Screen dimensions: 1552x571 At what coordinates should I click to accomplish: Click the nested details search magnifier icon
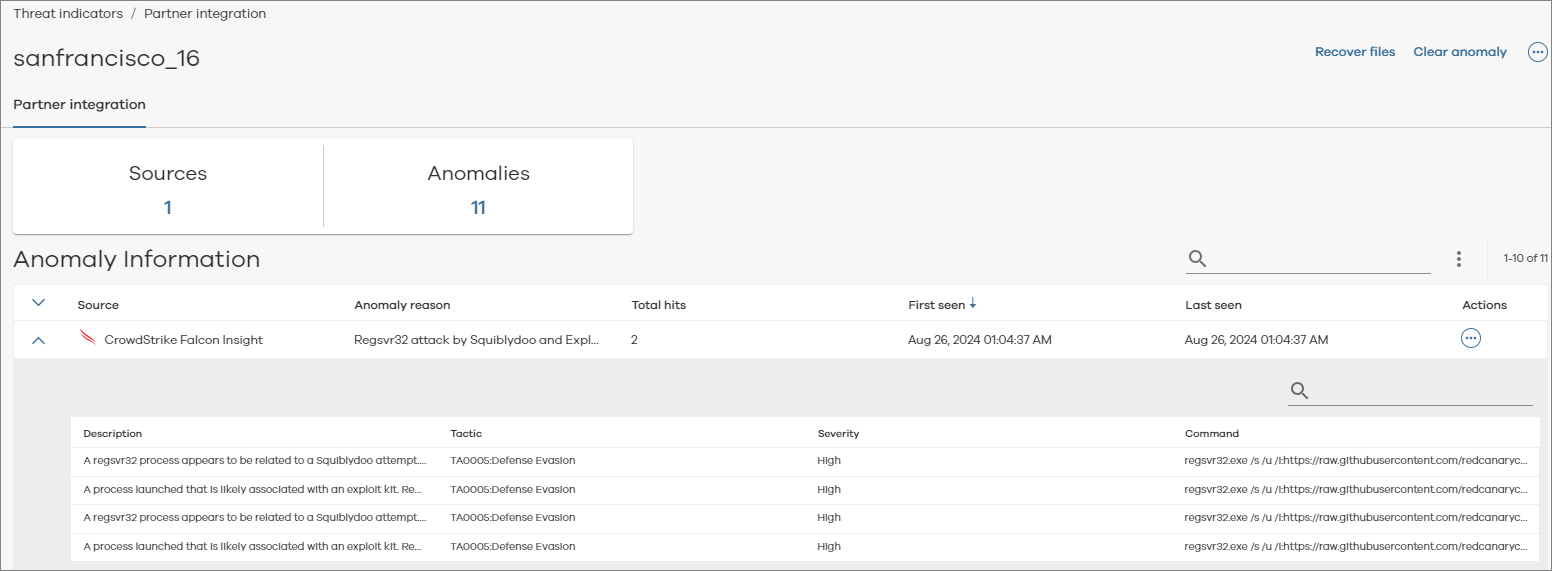(1299, 391)
